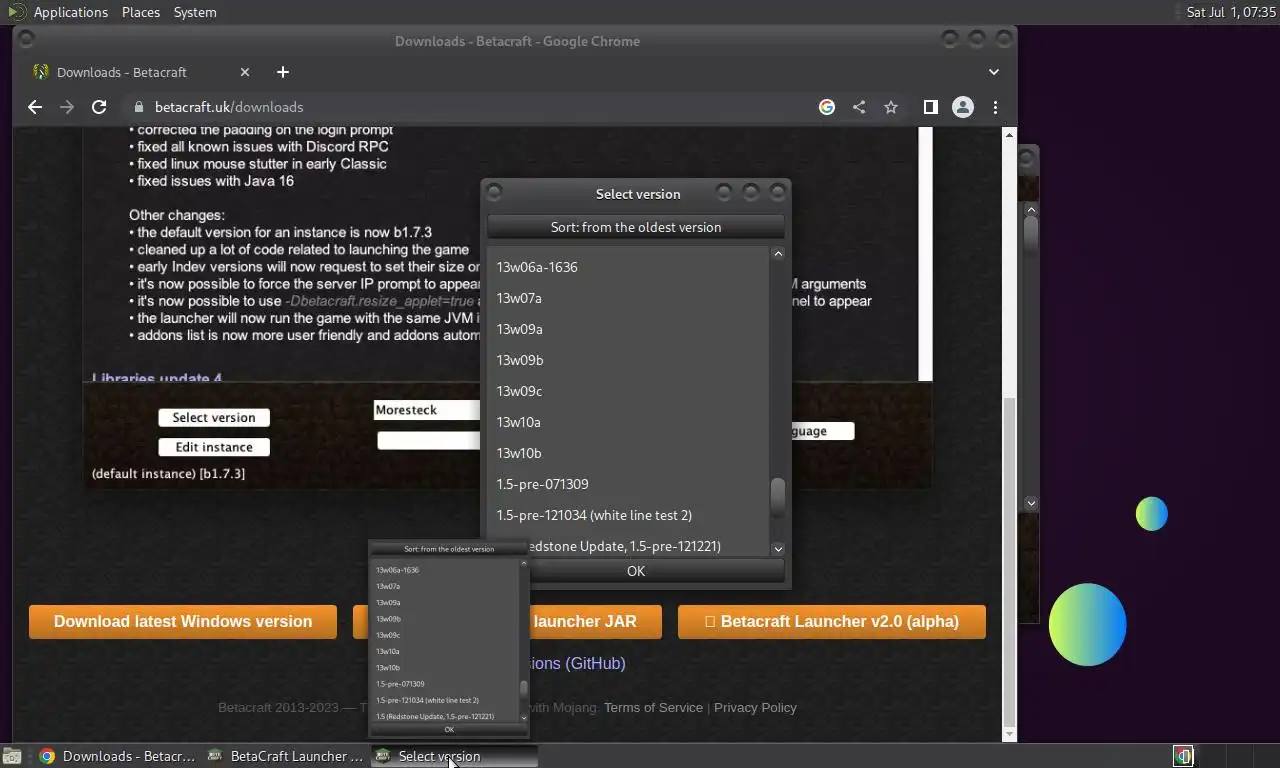Click the Google icon in address bar

click(x=827, y=107)
